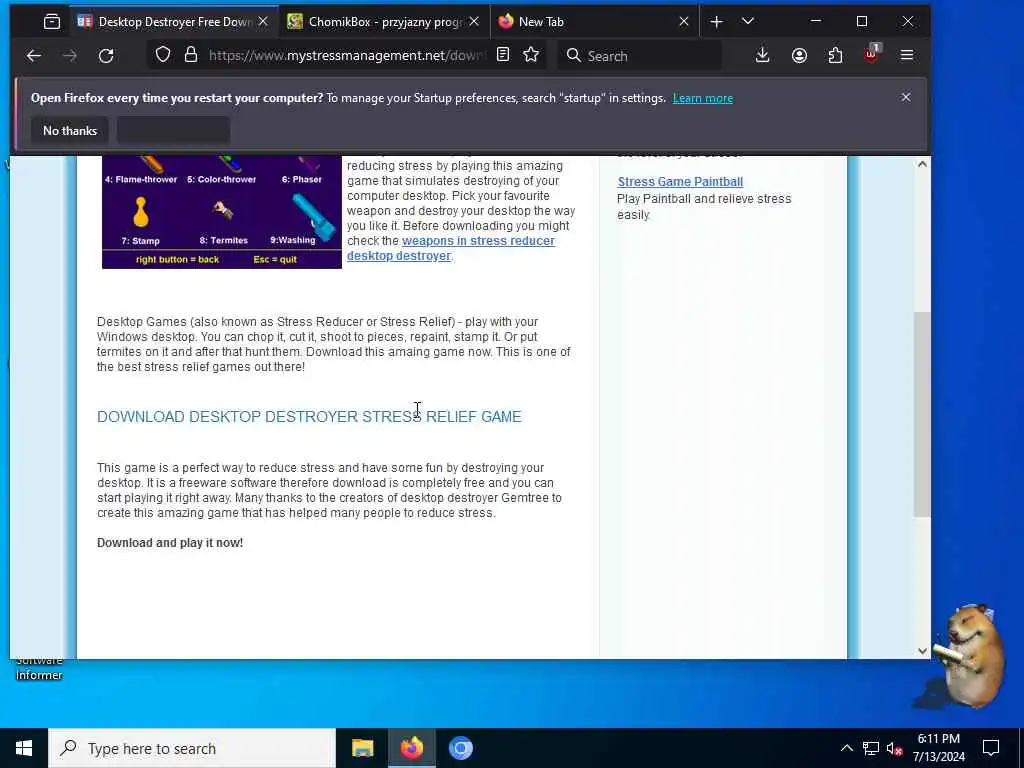Click the page scrollbar up arrow
Viewport: 1024px width, 768px height.
pyautogui.click(x=921, y=164)
